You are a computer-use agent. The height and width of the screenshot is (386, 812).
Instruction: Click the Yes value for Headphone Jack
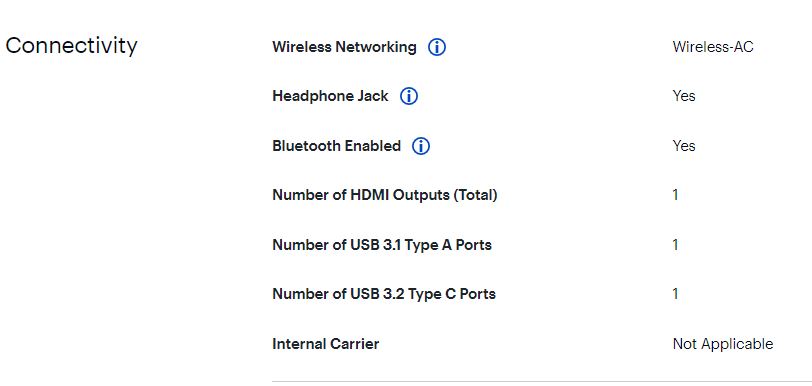684,96
